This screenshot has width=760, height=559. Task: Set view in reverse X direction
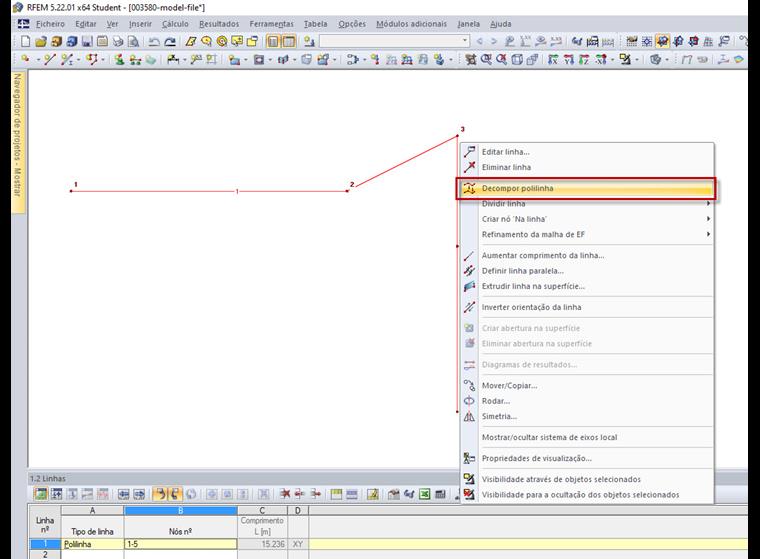pyautogui.click(x=601, y=60)
